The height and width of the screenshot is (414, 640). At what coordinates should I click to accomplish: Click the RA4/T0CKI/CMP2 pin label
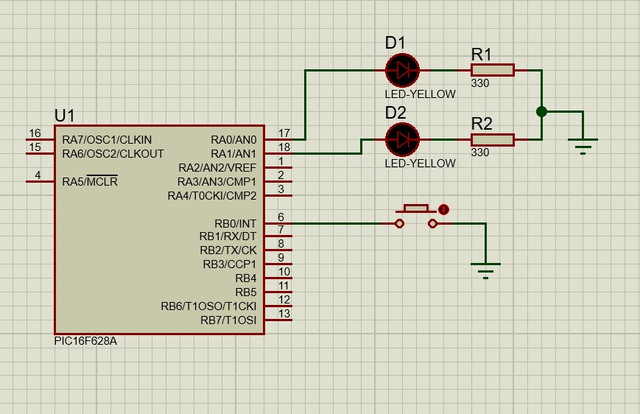tap(212, 196)
